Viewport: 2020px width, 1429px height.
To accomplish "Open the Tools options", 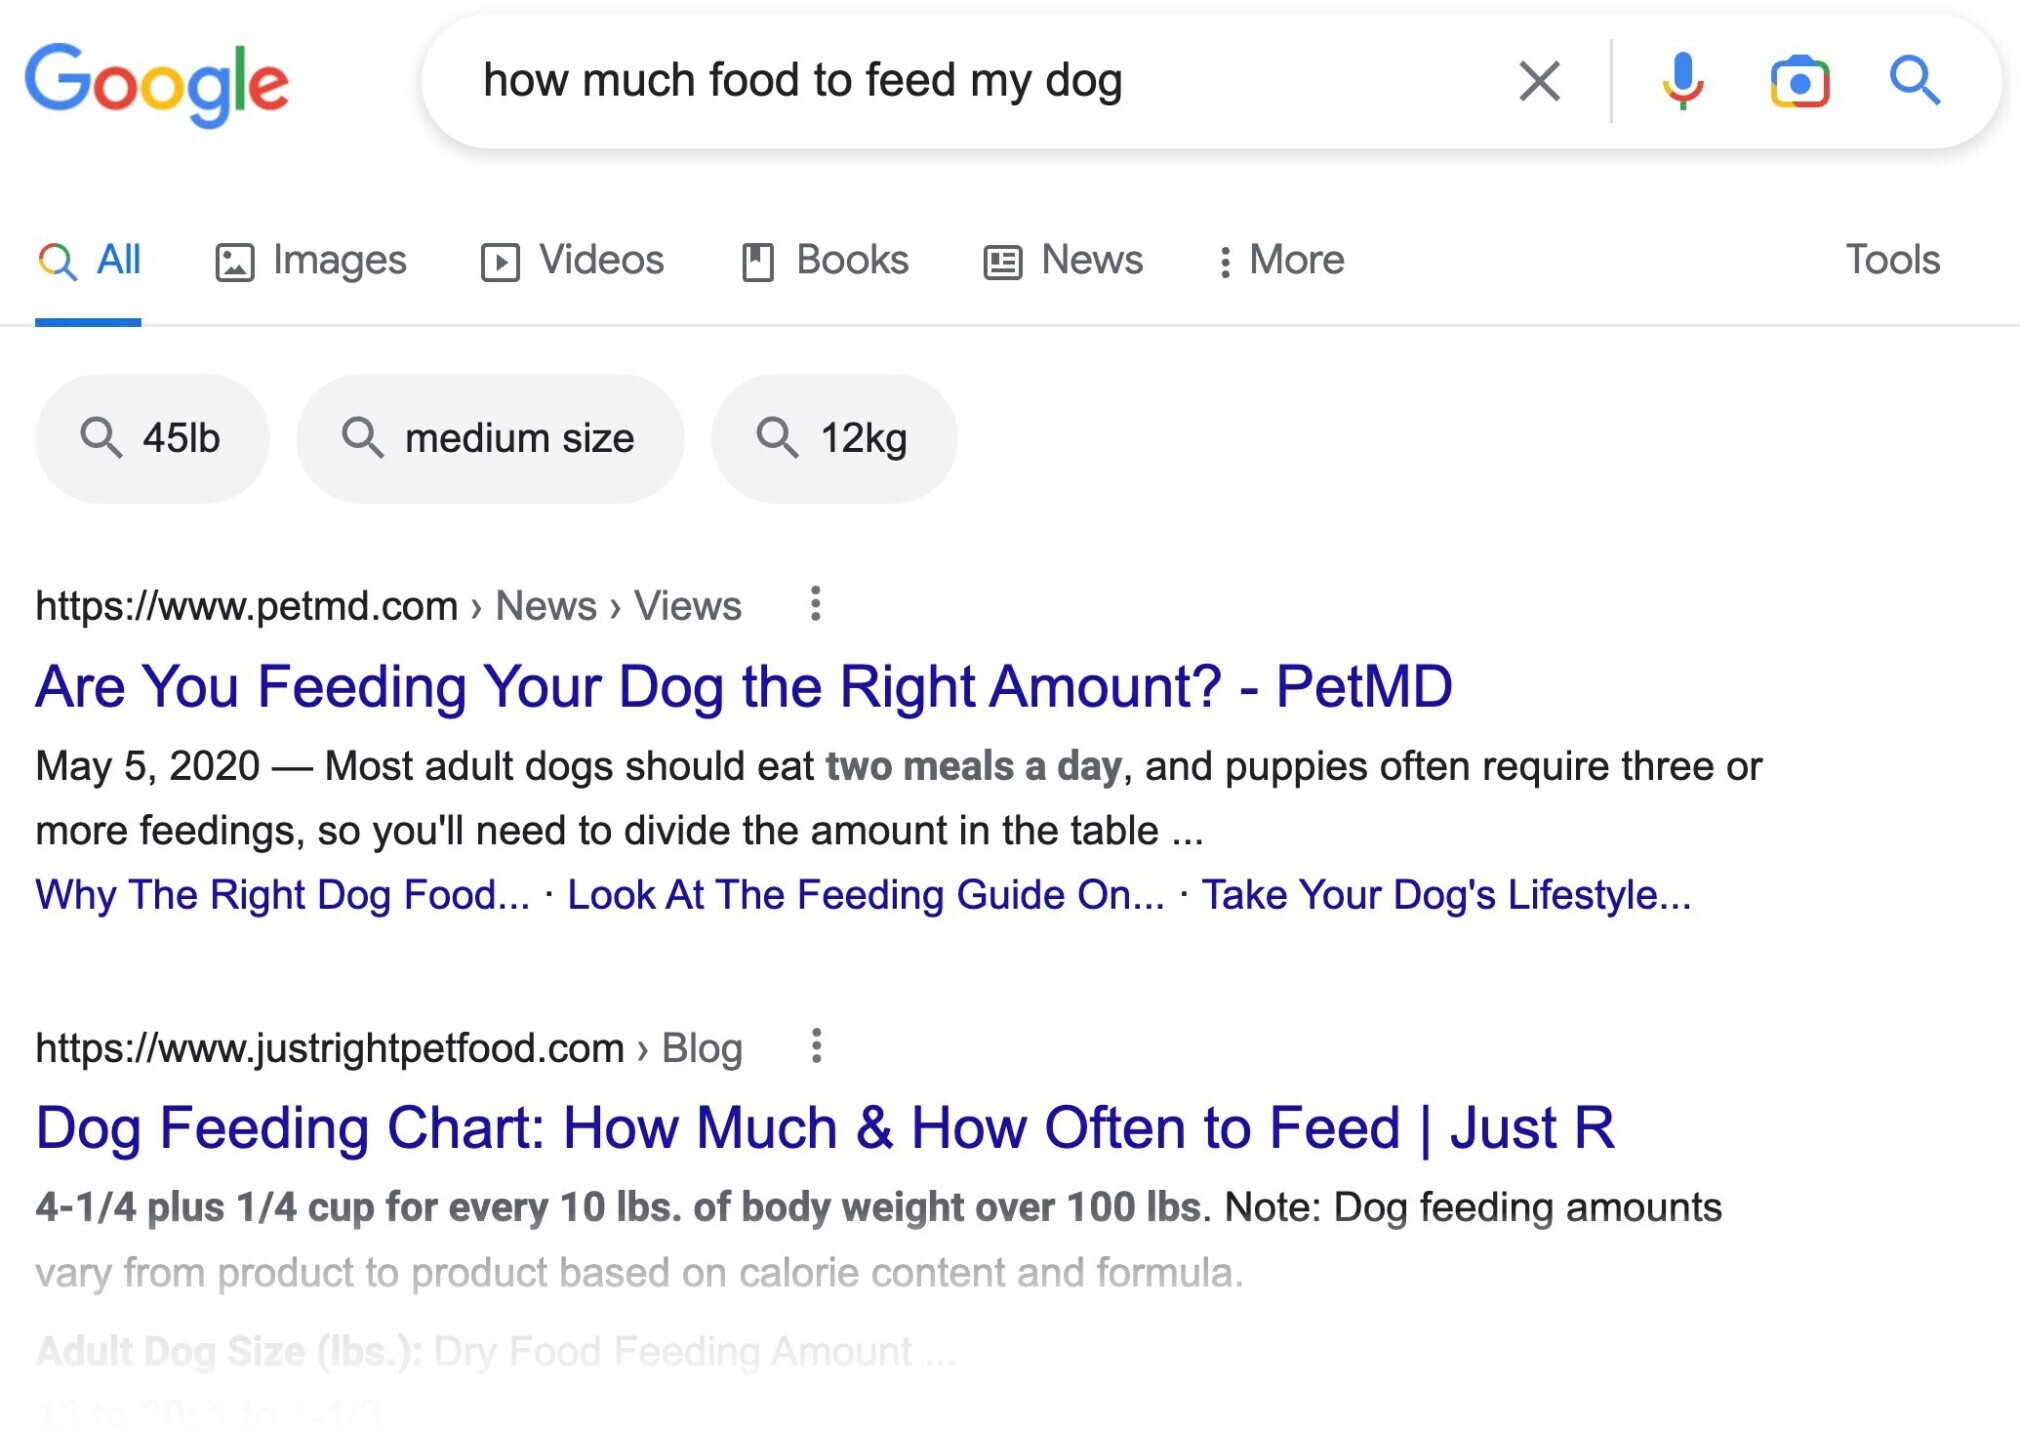I will coord(1892,260).
